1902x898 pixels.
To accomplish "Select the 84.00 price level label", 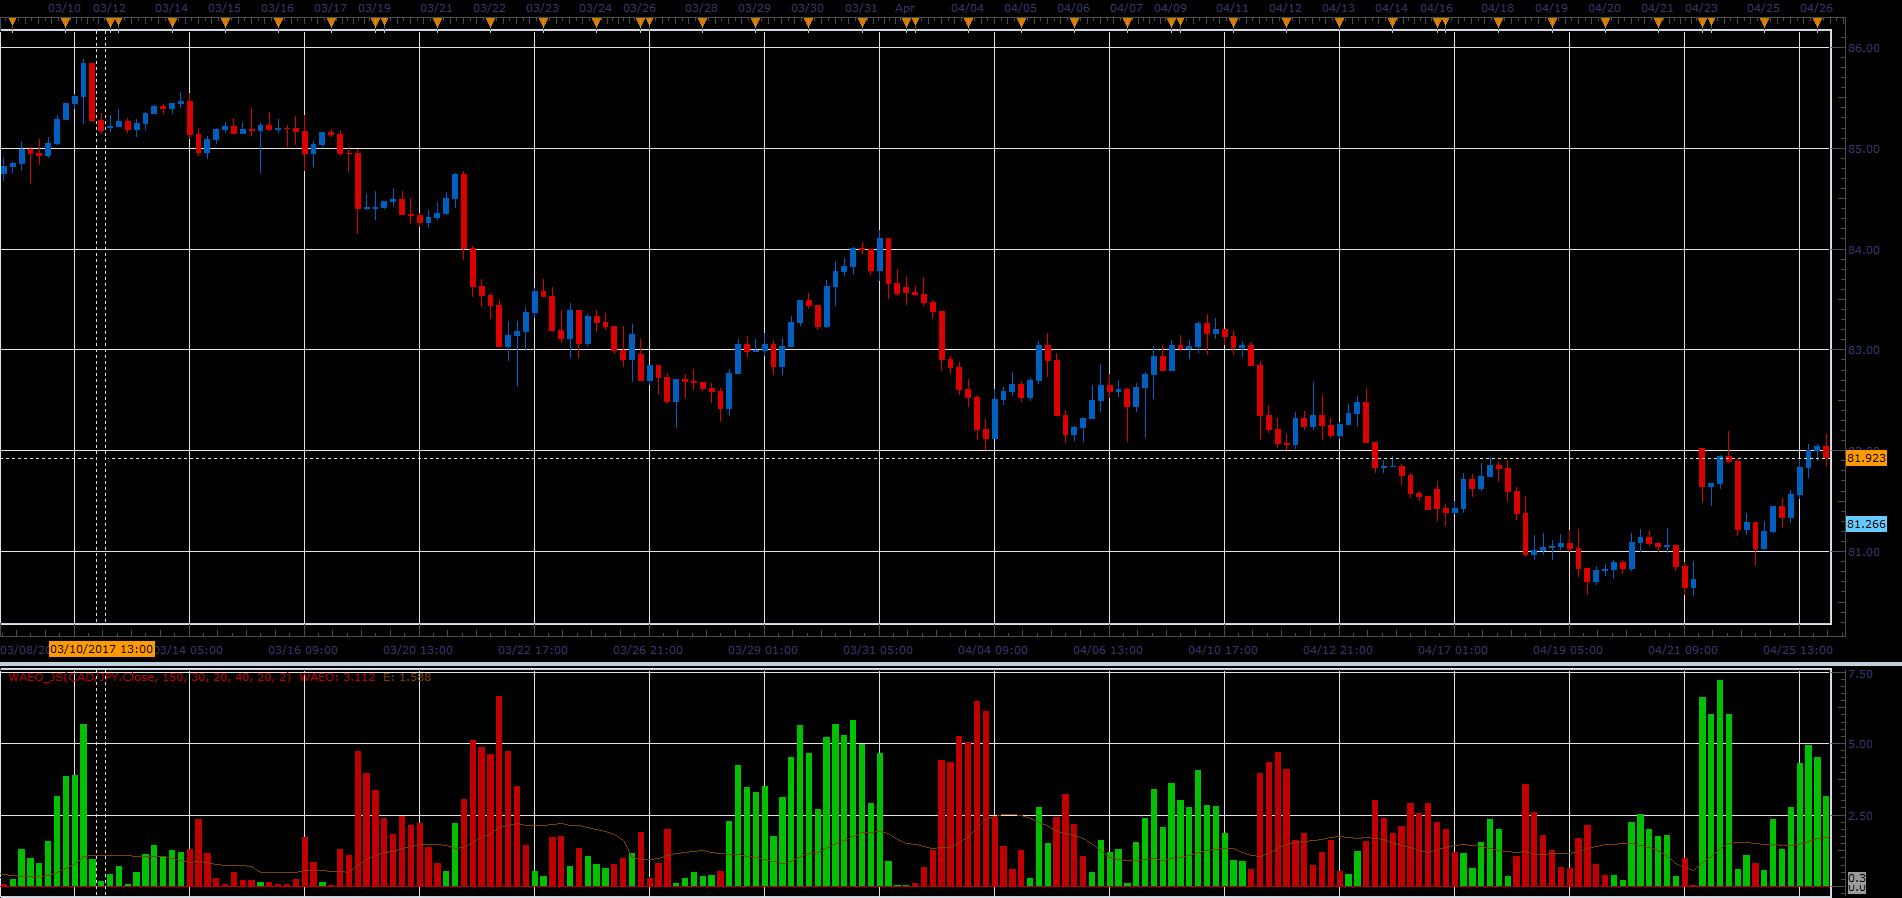I will pos(1864,250).
